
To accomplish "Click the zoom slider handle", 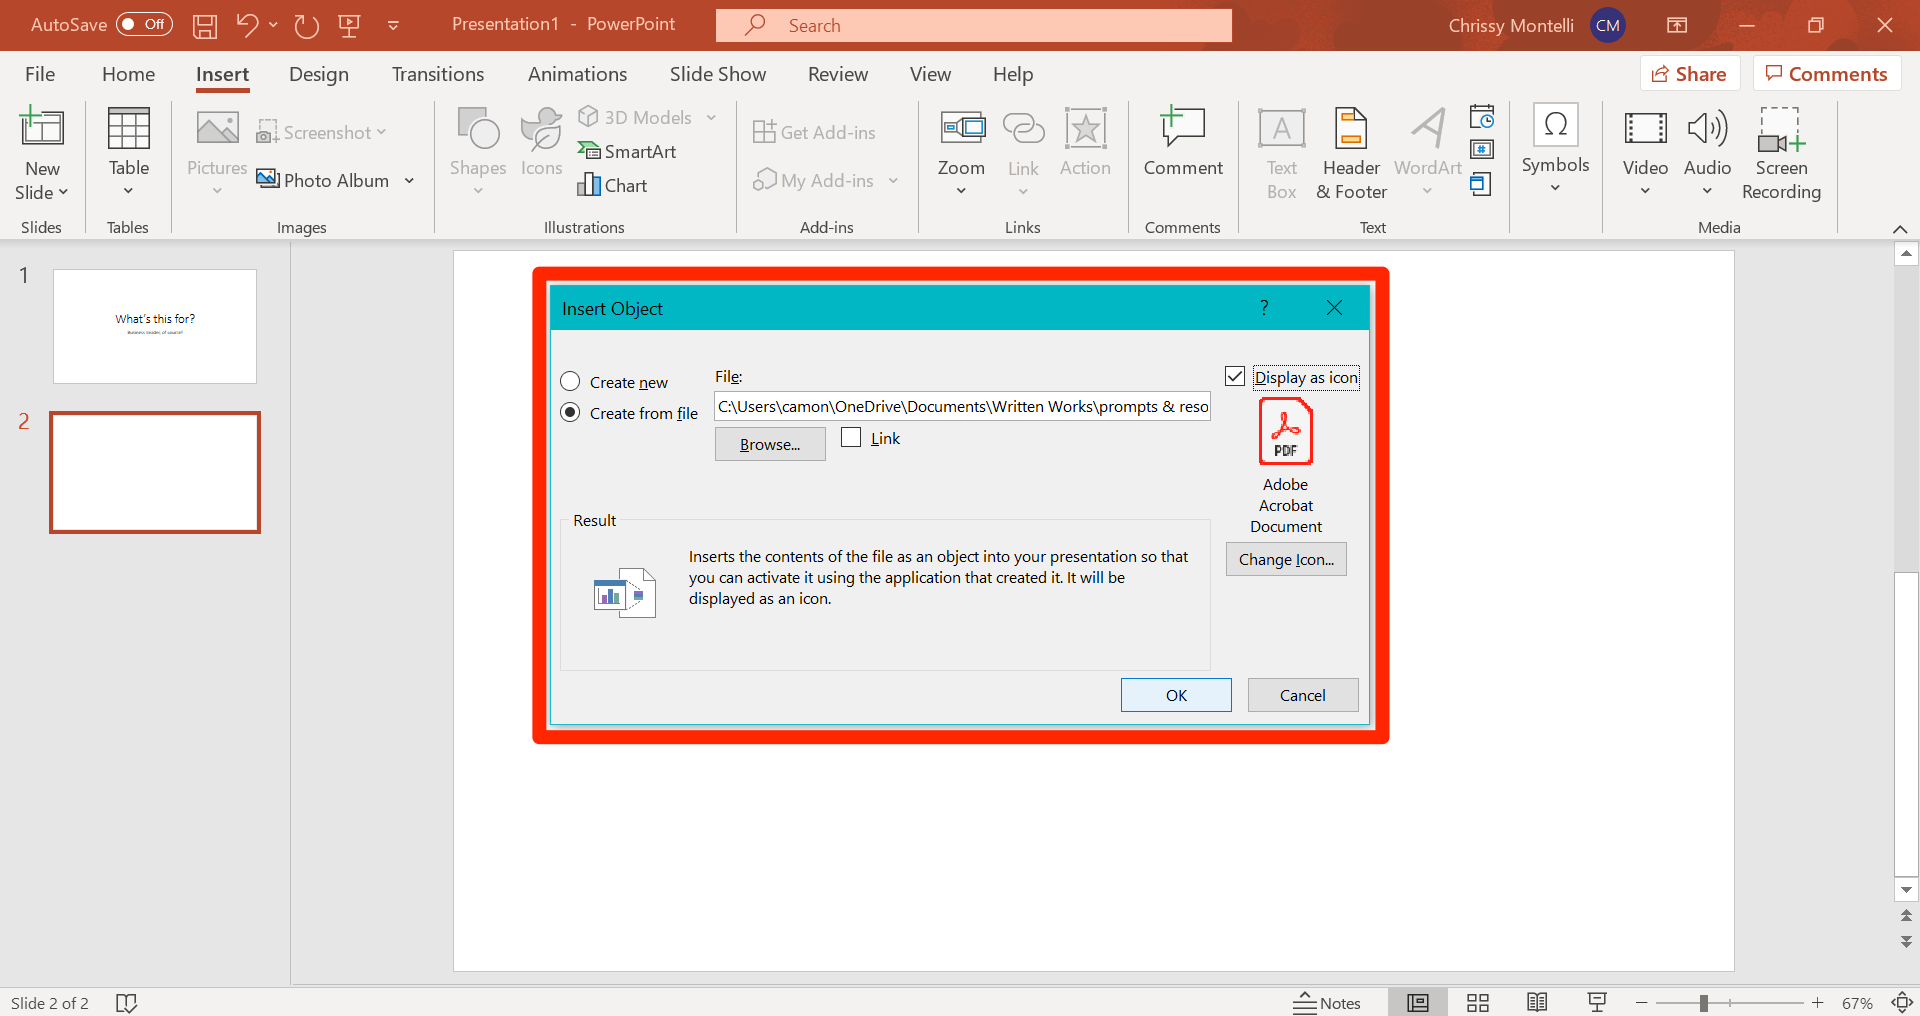I will click(x=1703, y=1003).
